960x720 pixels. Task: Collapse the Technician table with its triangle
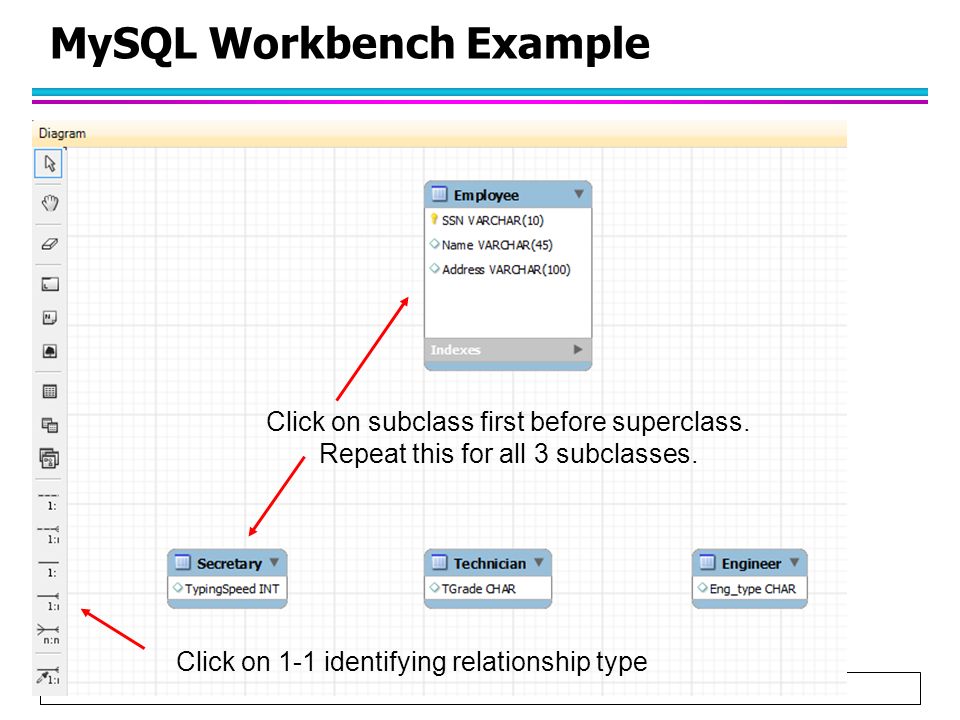tap(539, 562)
